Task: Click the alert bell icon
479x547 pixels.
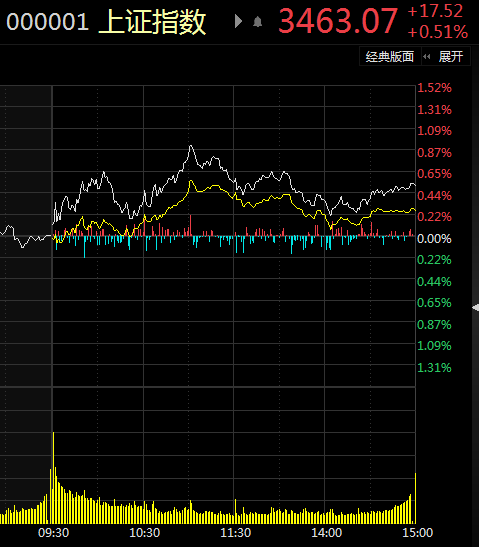Action: (257, 22)
